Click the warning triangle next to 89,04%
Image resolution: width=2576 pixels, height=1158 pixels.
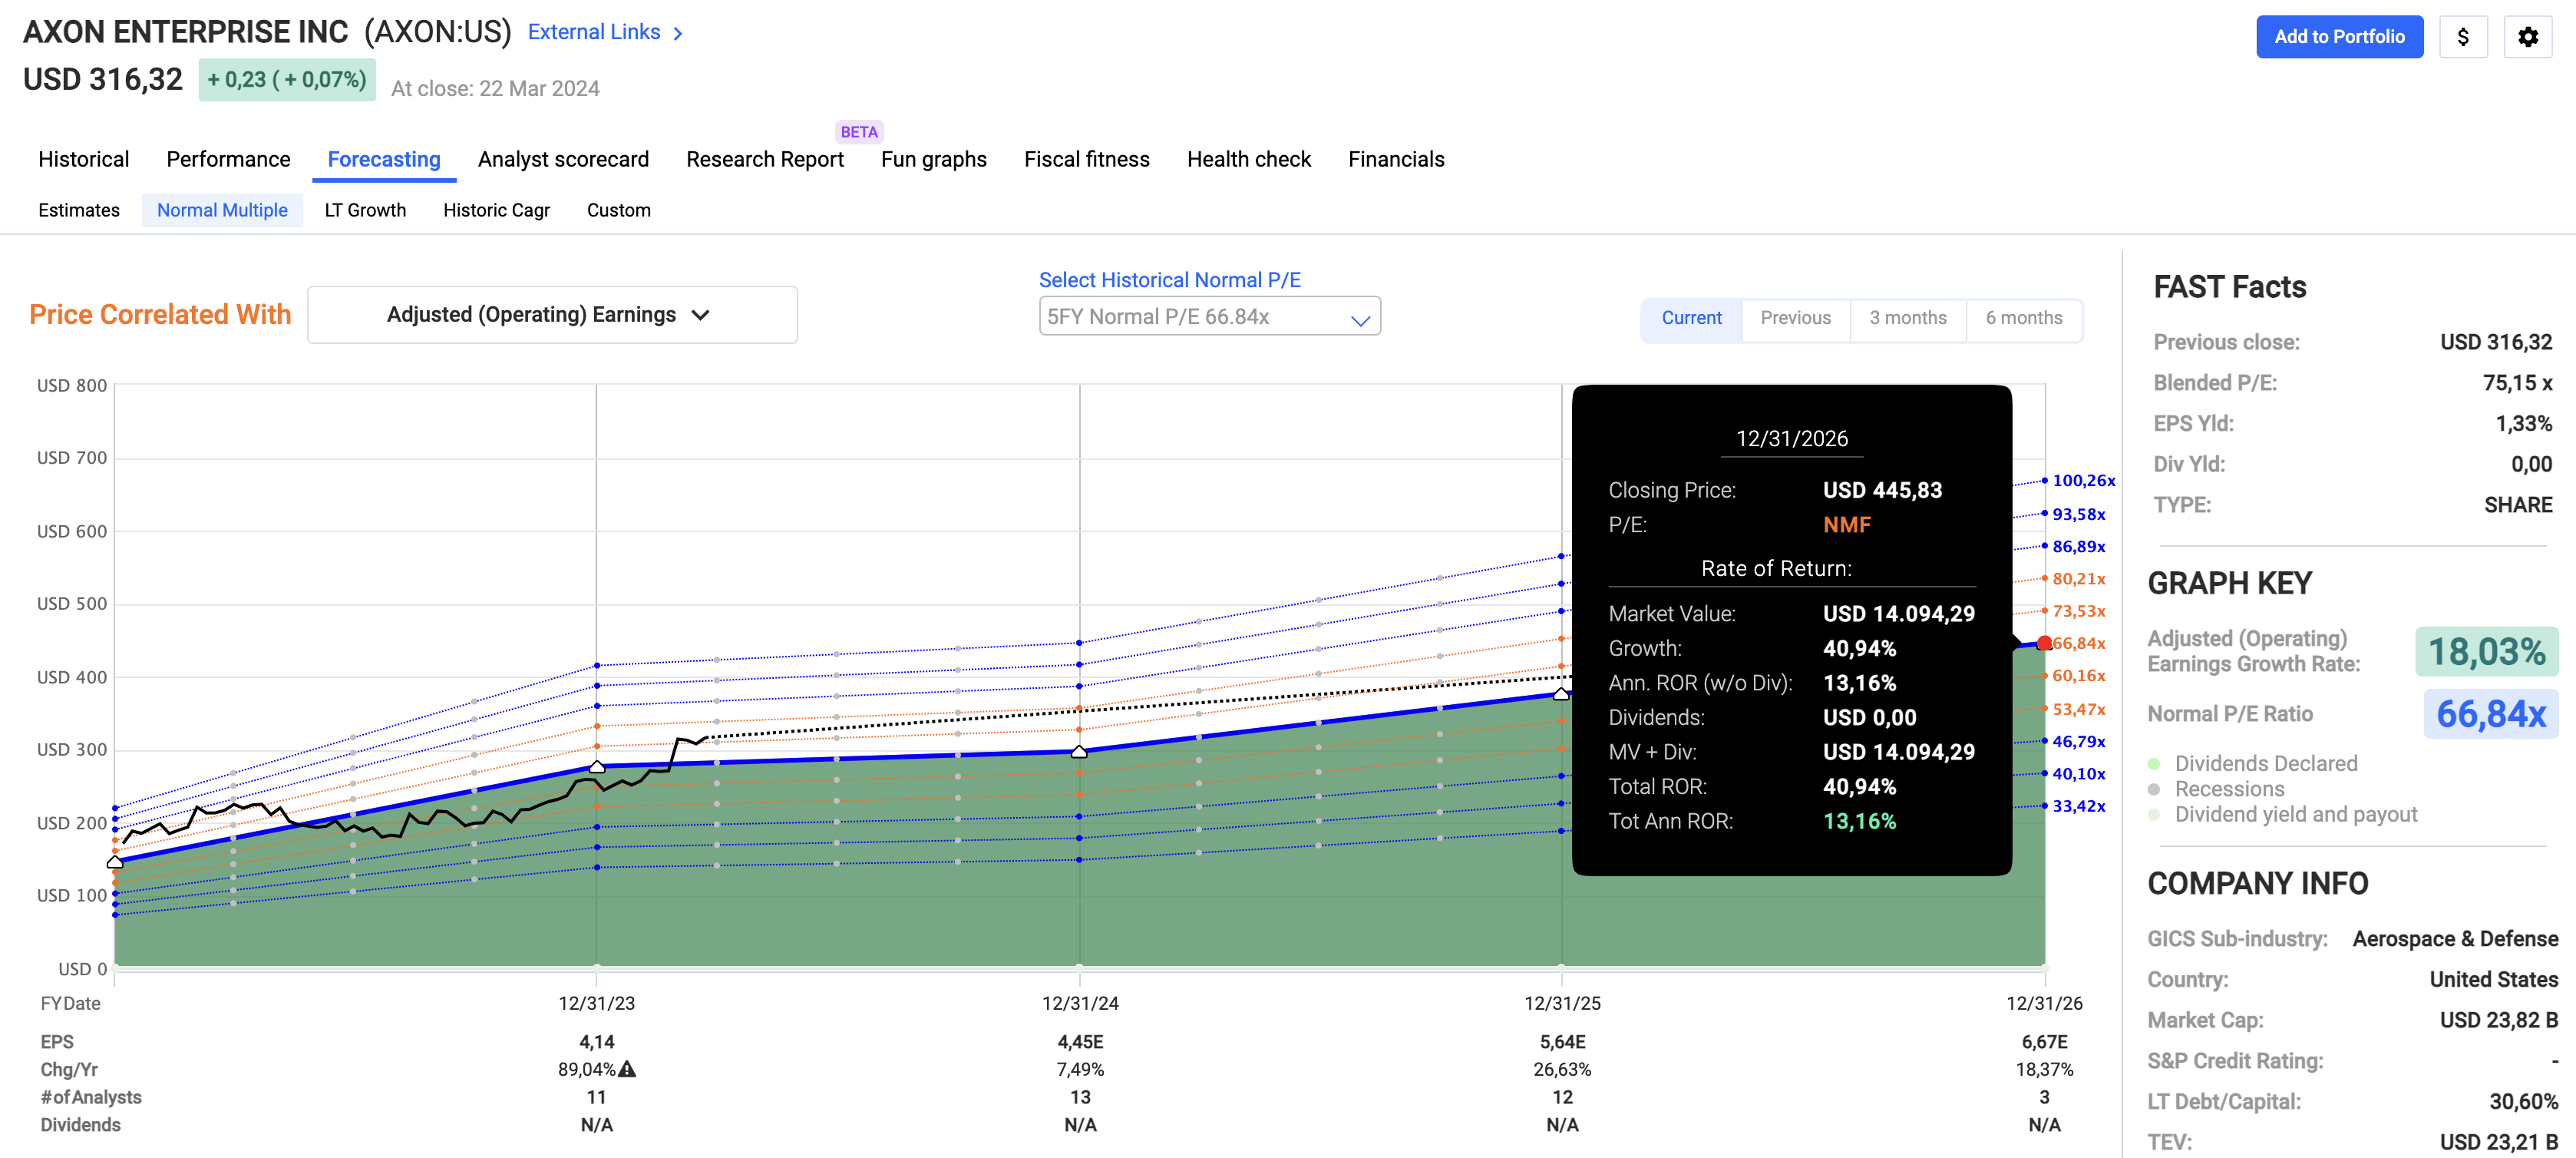(x=627, y=1069)
